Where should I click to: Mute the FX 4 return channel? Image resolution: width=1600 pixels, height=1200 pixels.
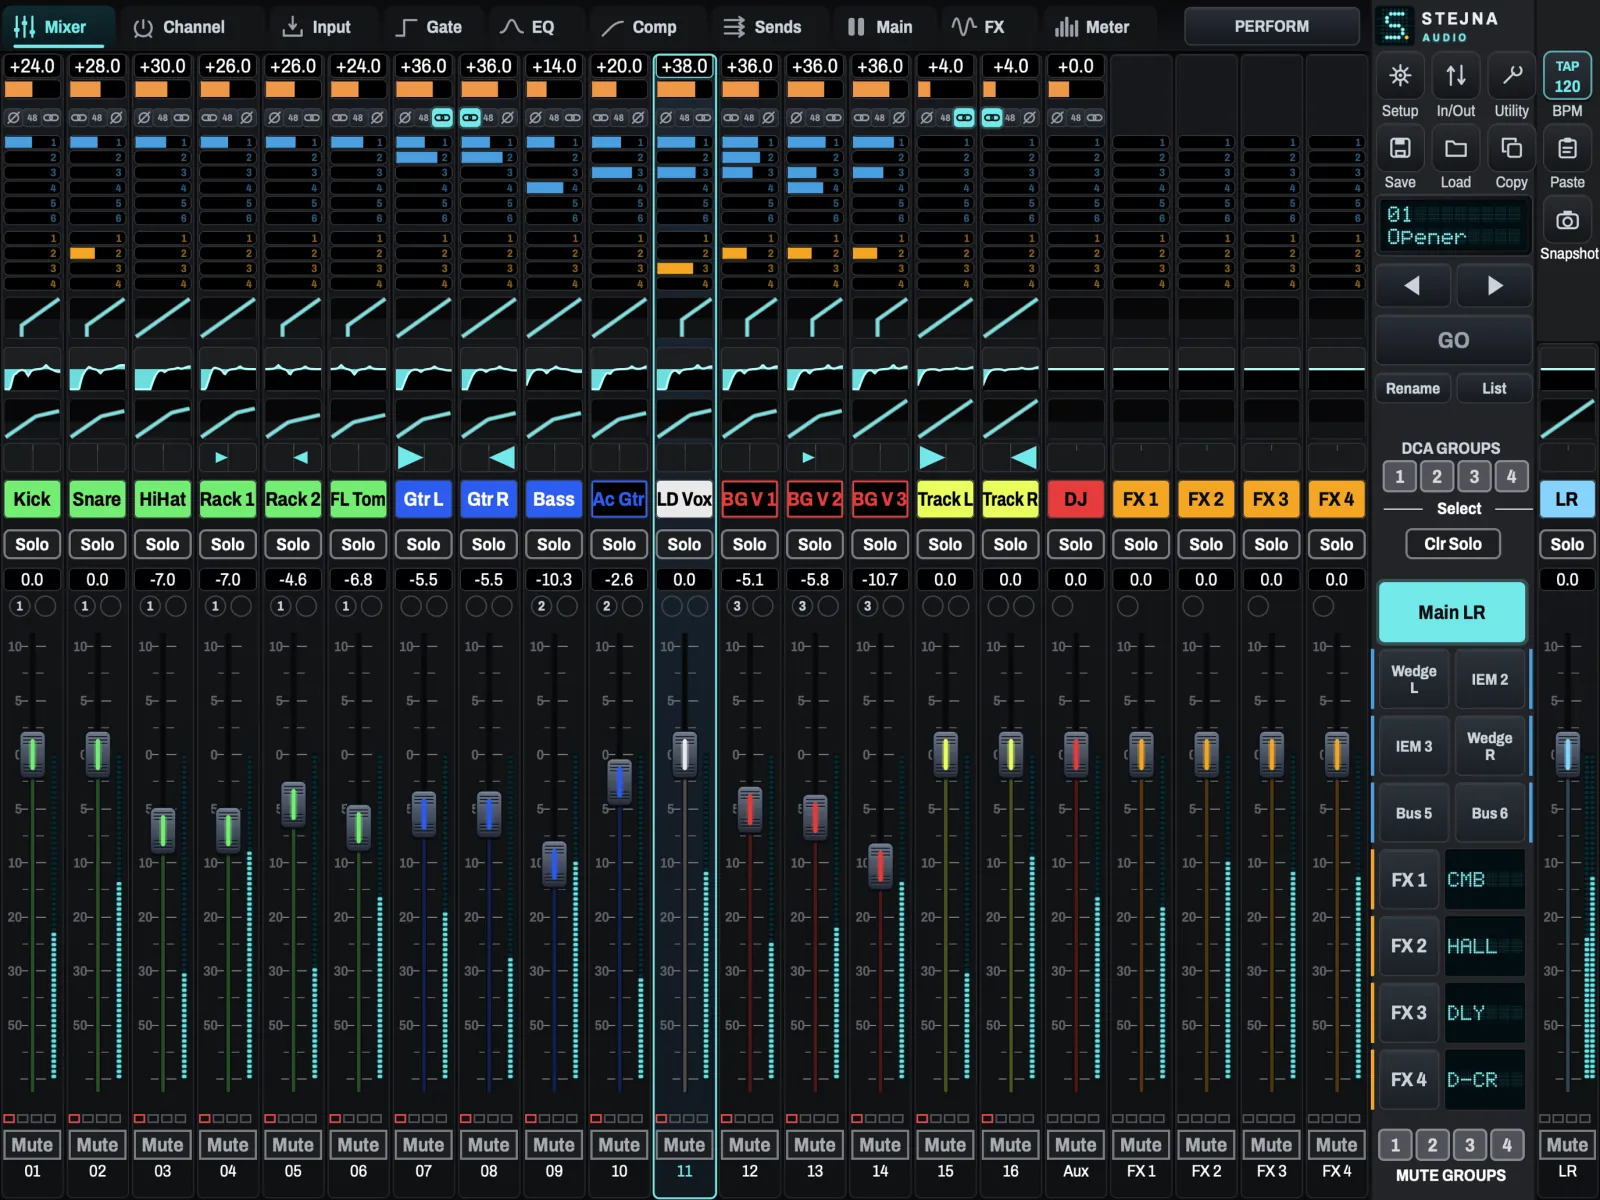(1337, 1145)
